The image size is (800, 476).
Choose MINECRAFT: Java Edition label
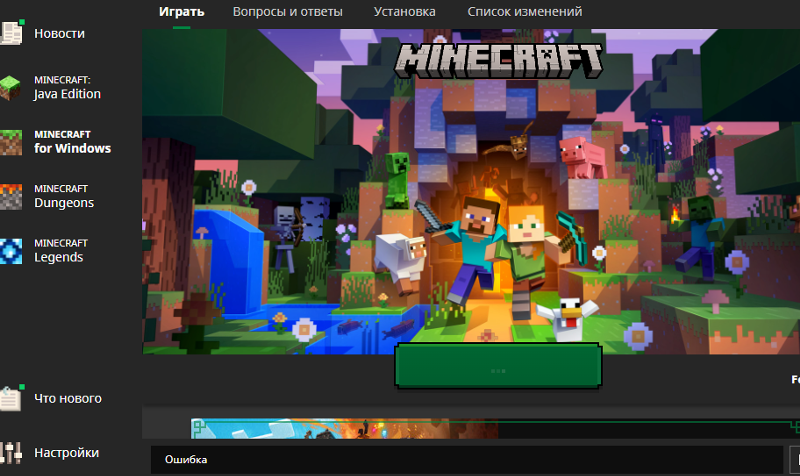tap(67, 88)
